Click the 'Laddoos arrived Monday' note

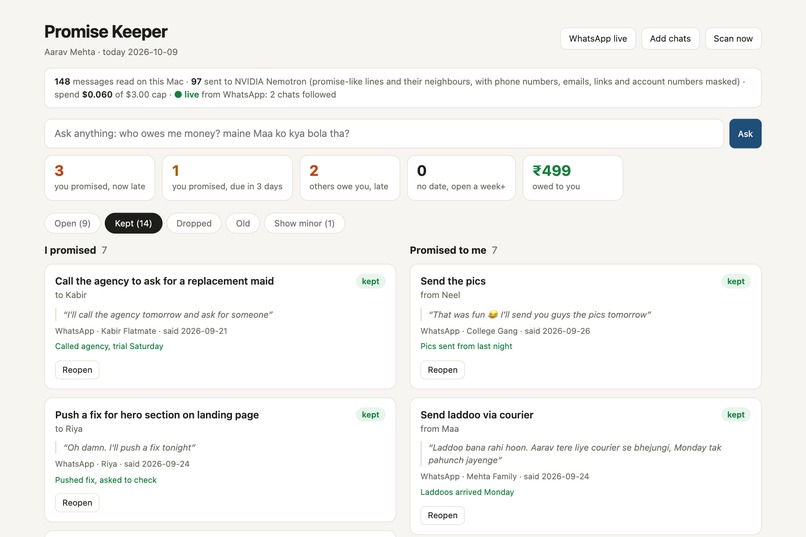coord(467,492)
